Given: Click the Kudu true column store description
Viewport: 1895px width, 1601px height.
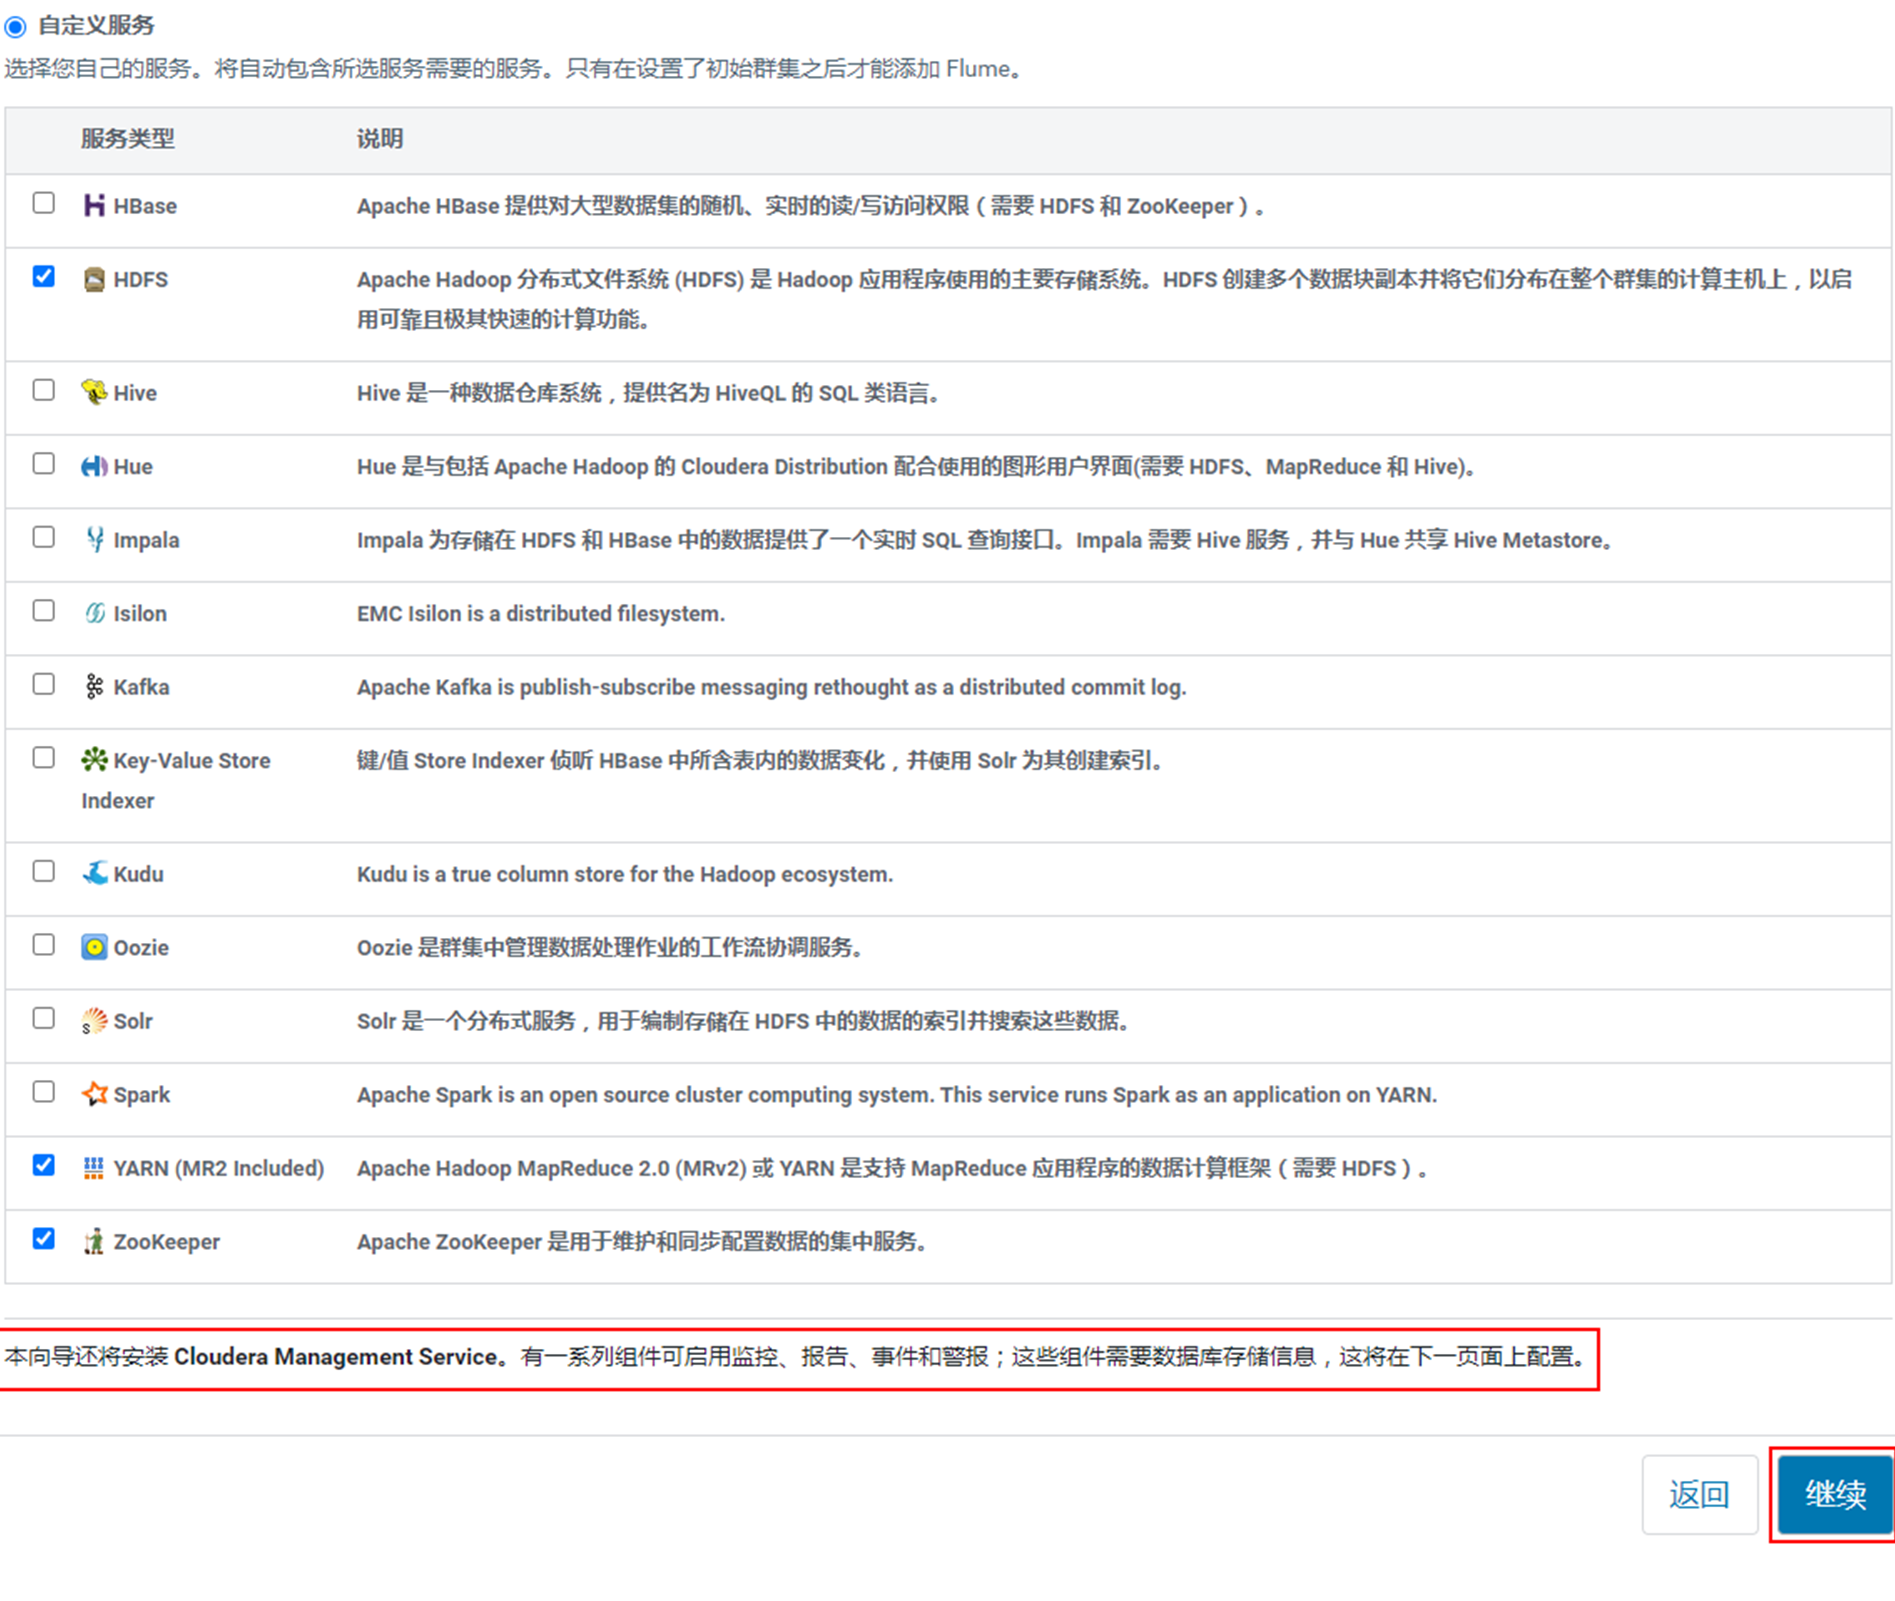Looking at the screenshot, I should click(x=625, y=874).
